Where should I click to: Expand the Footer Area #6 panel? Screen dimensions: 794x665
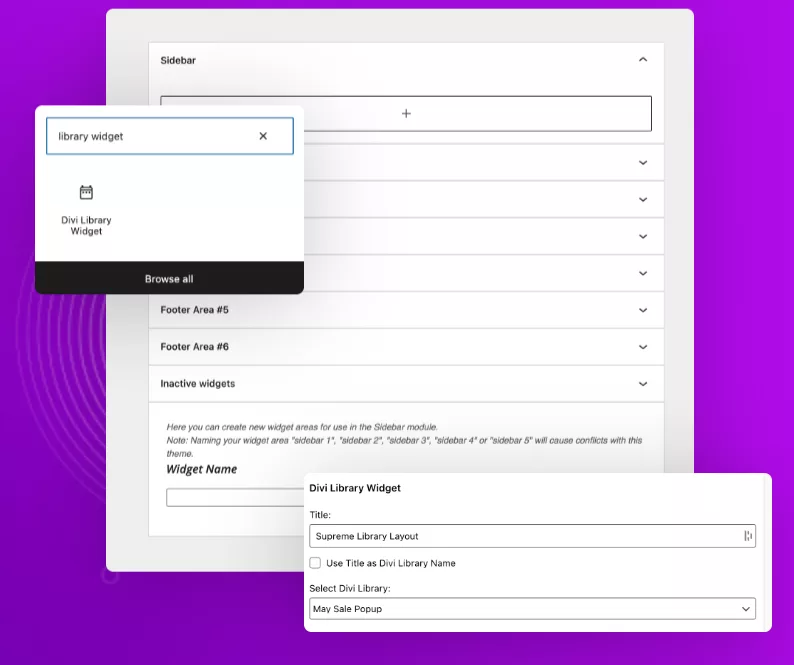(x=643, y=347)
